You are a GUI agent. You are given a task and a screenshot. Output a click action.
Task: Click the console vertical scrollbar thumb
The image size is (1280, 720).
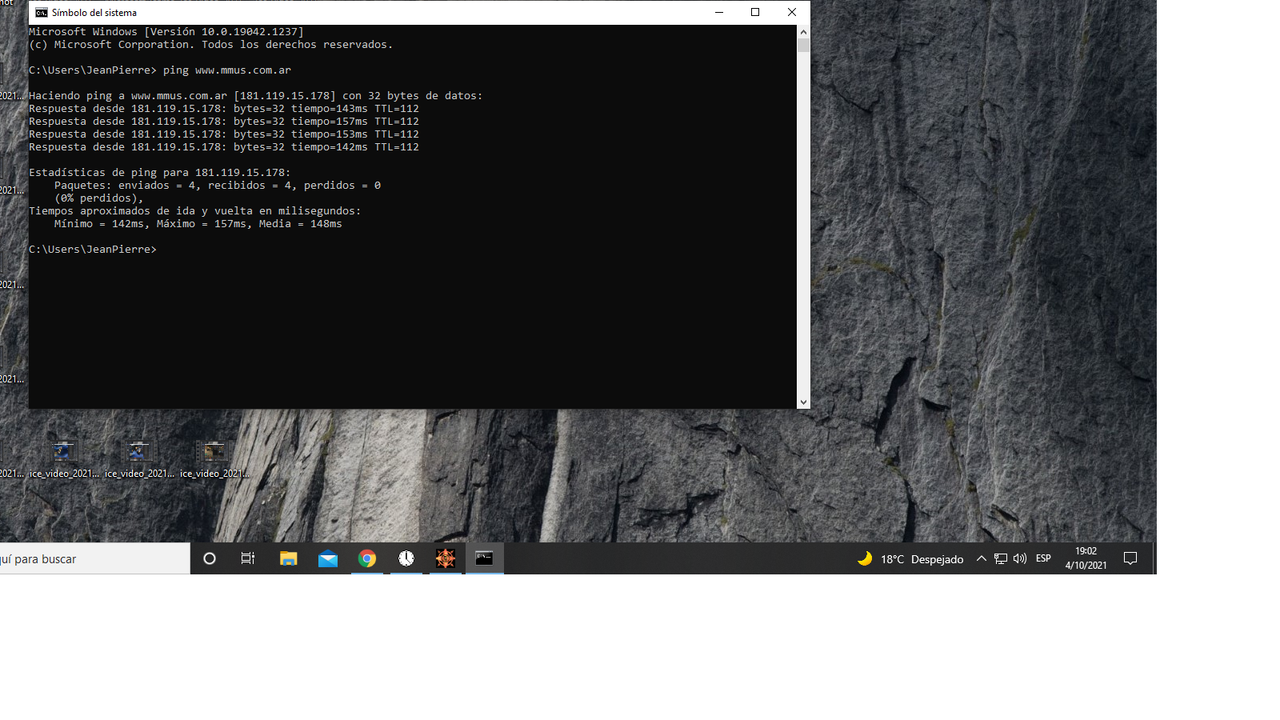803,45
